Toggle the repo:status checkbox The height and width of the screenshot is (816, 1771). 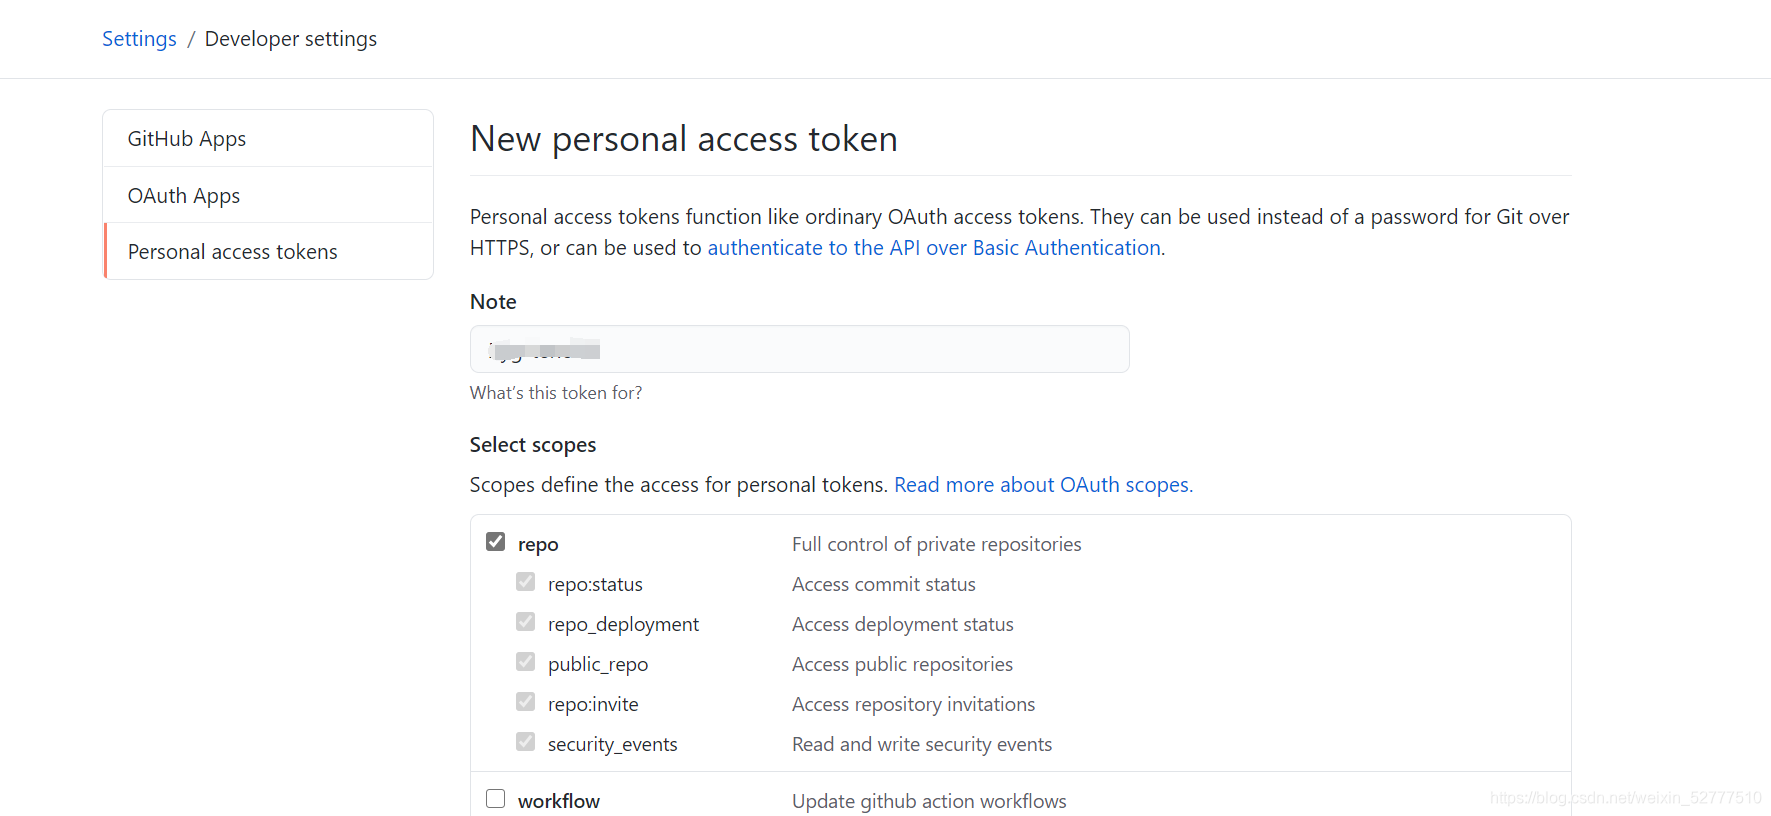pos(526,582)
